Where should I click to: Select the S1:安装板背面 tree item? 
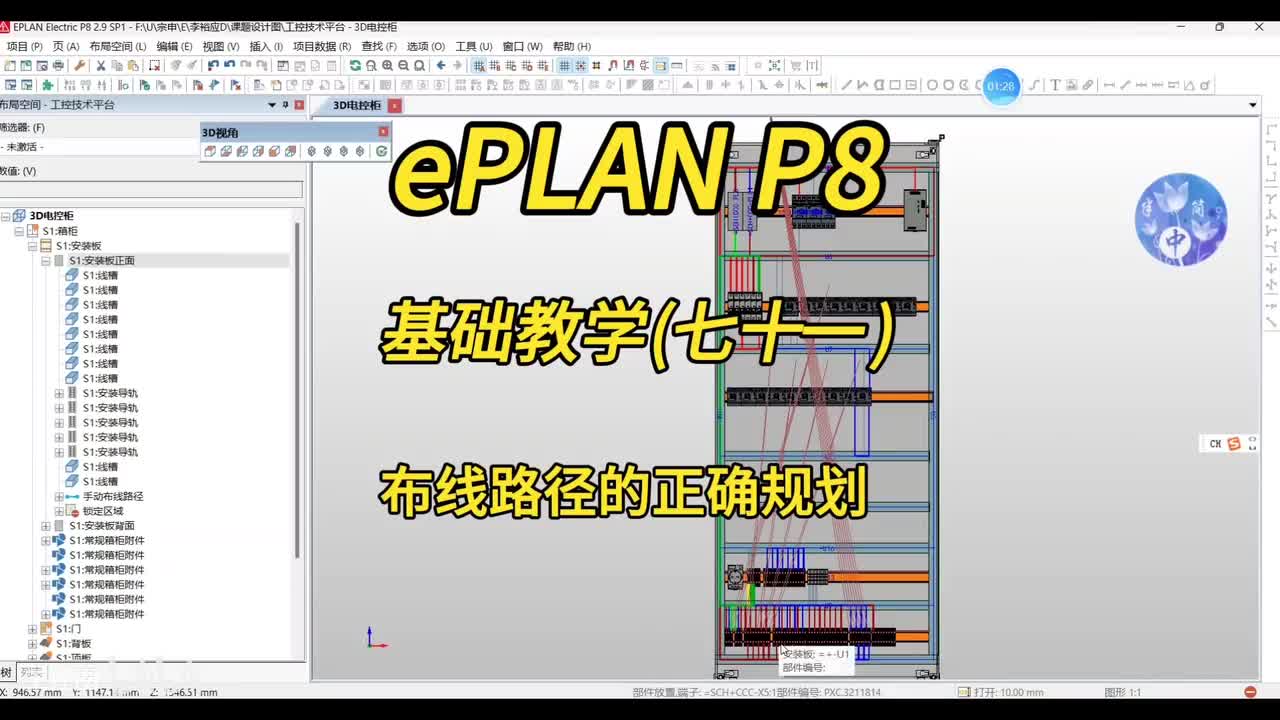click(x=102, y=526)
